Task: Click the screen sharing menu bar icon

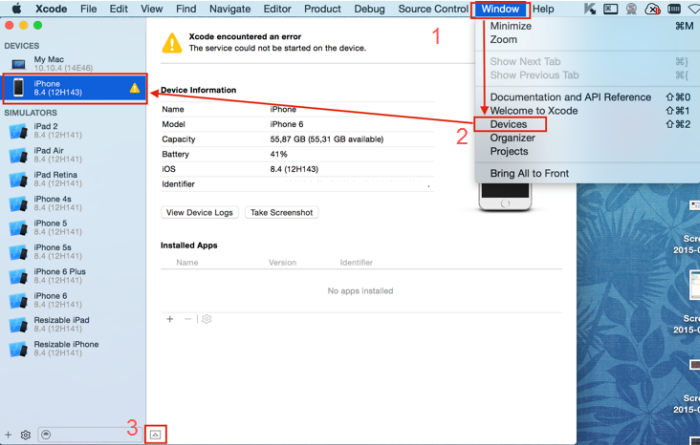Action: 610,8
